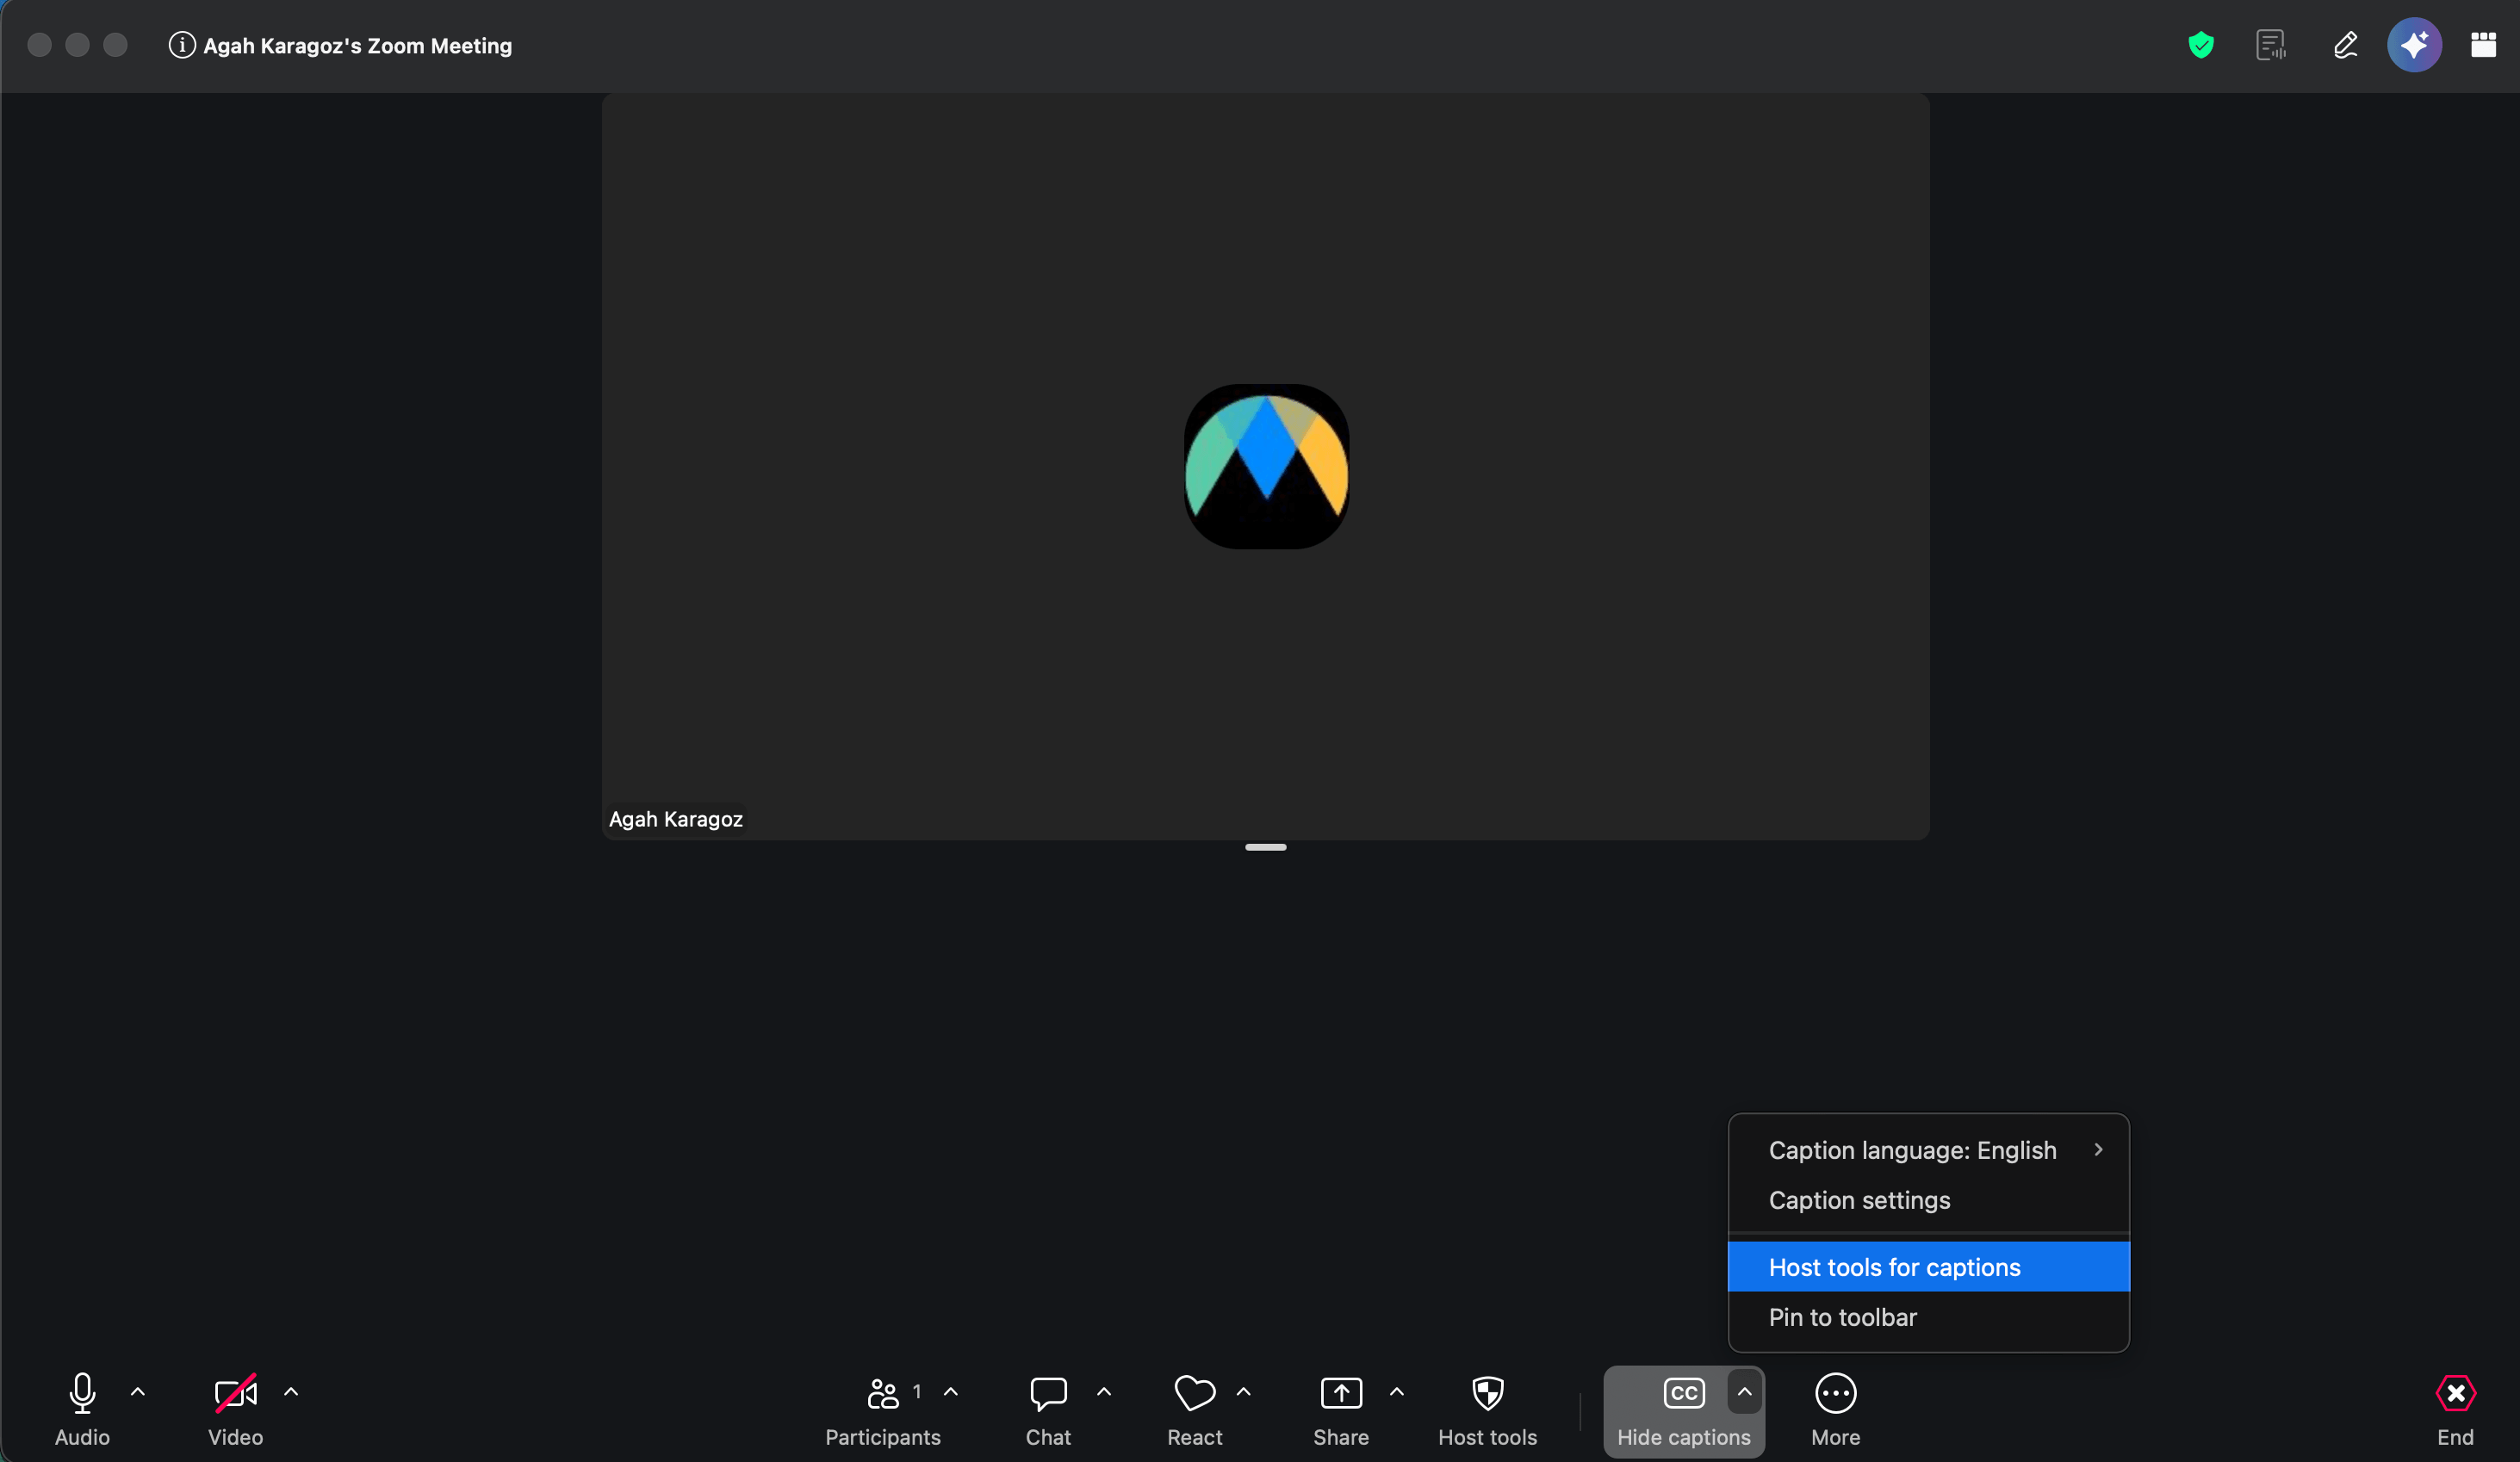Click Agah Karagoz's Zoom Meeting title
This screenshot has width=2520, height=1462.
[x=358, y=46]
